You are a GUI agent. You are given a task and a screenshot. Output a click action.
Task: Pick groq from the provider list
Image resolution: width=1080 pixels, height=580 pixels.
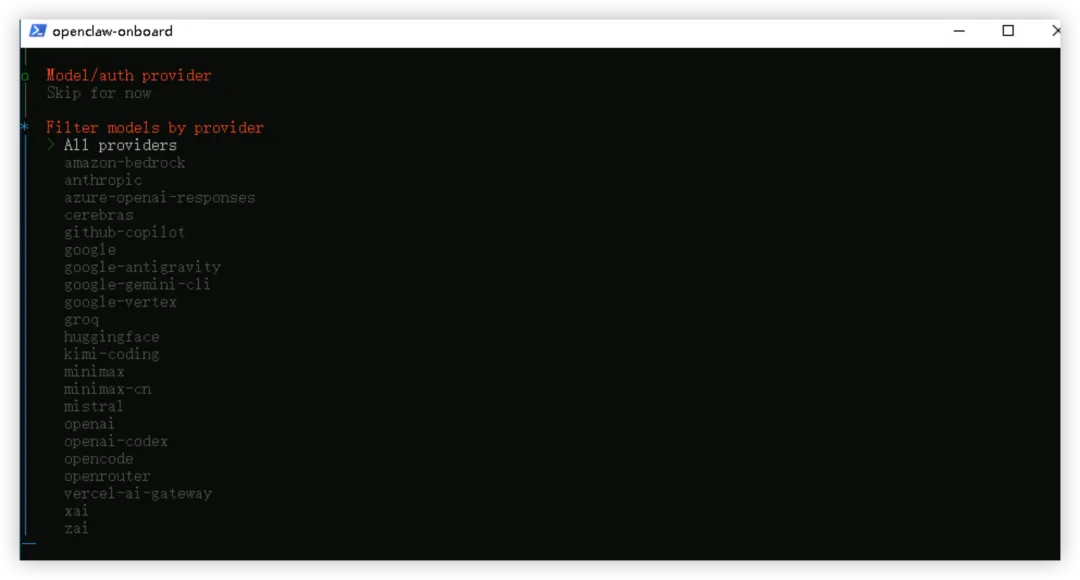point(81,320)
